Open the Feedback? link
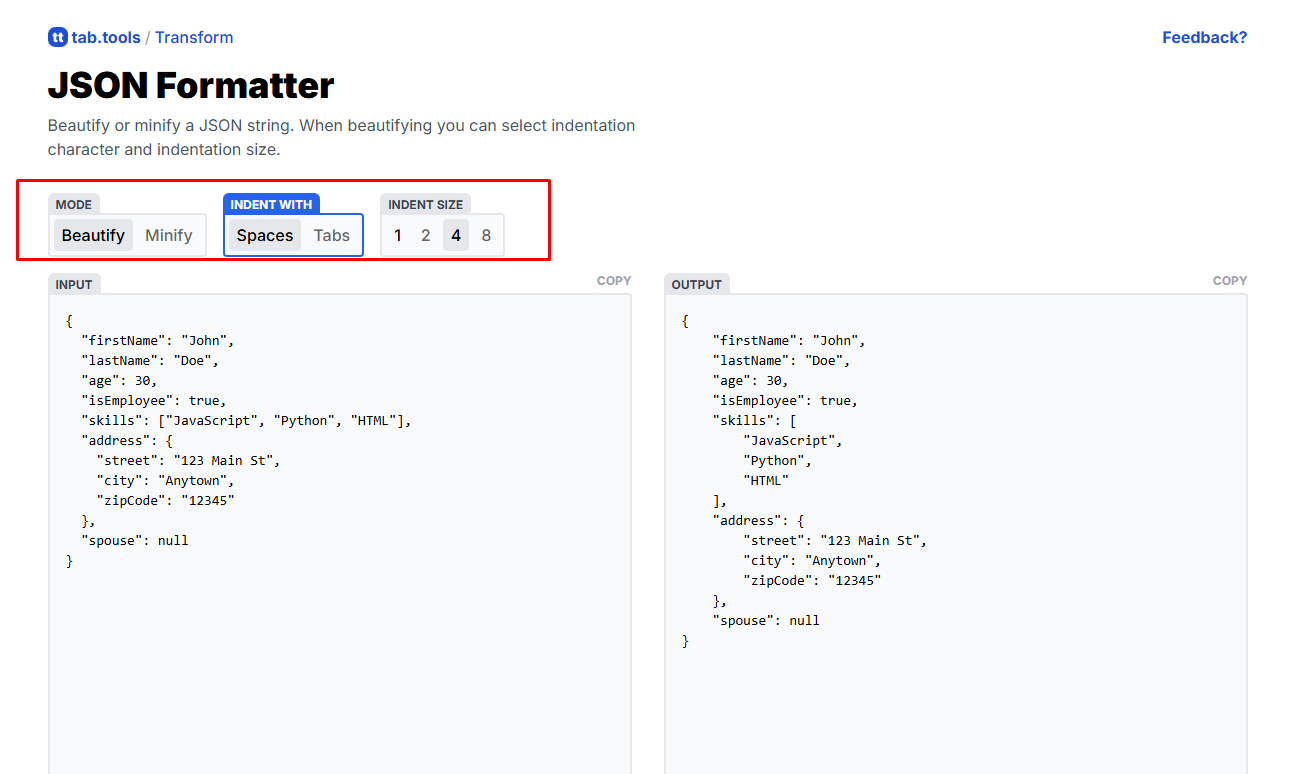The width and height of the screenshot is (1309, 774). click(1204, 37)
